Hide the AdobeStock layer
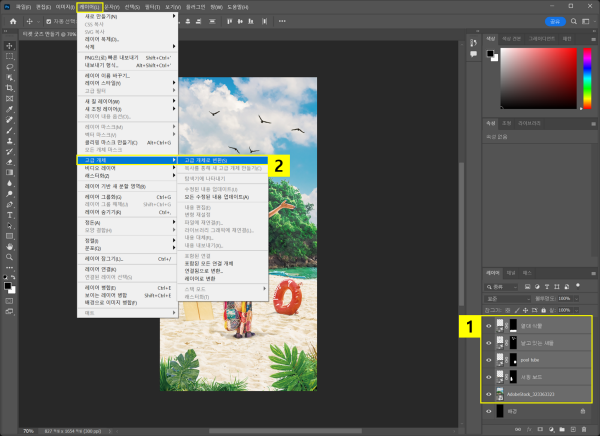This screenshot has height=436, width=600. pyautogui.click(x=489, y=394)
